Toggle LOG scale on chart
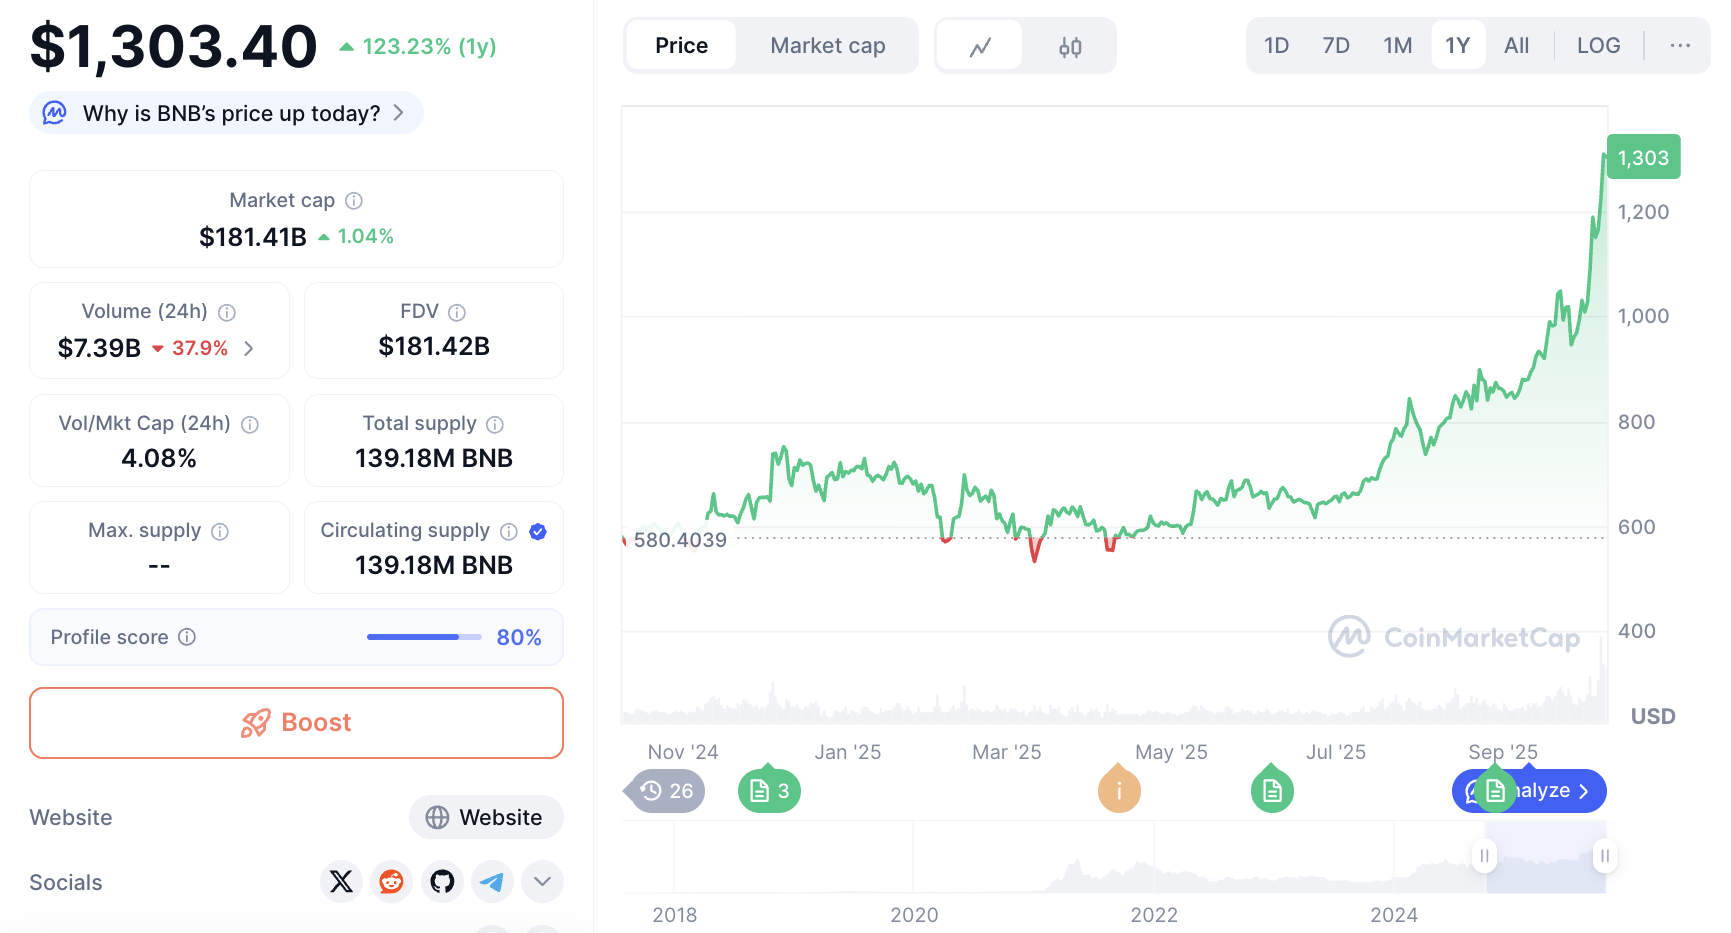The image size is (1731, 933). (1598, 46)
